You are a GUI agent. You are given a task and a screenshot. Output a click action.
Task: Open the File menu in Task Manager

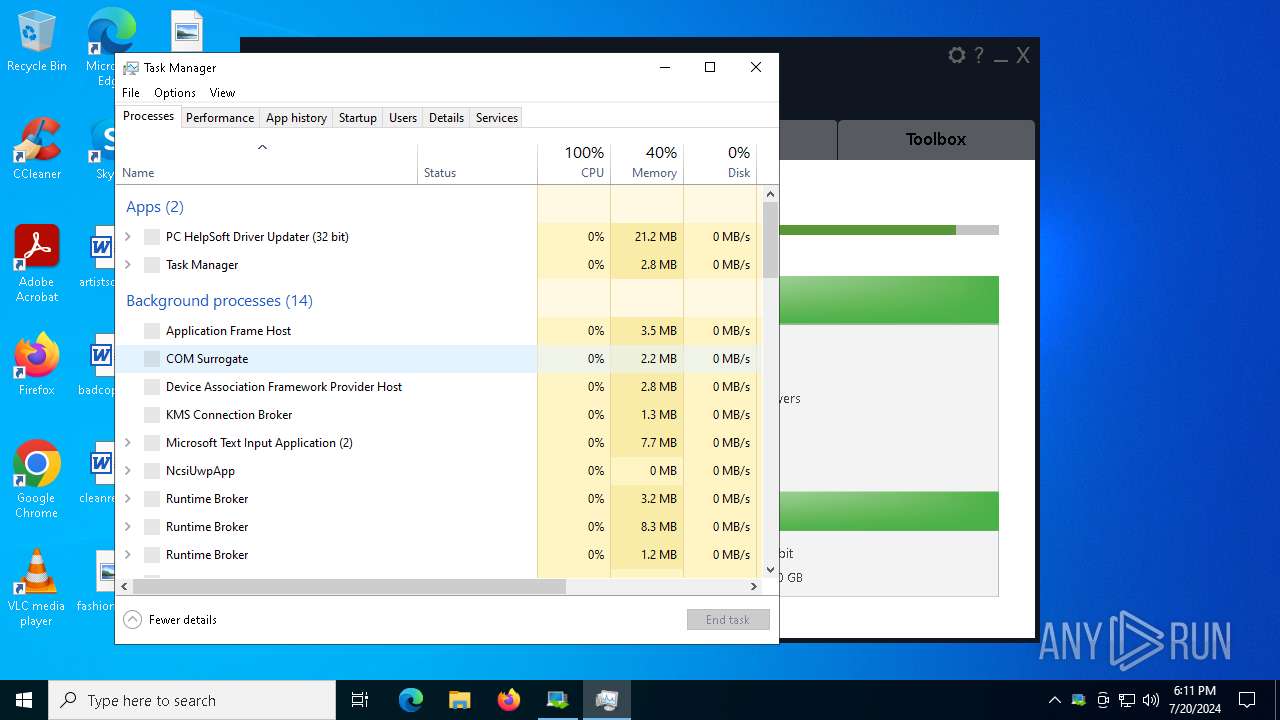click(131, 93)
